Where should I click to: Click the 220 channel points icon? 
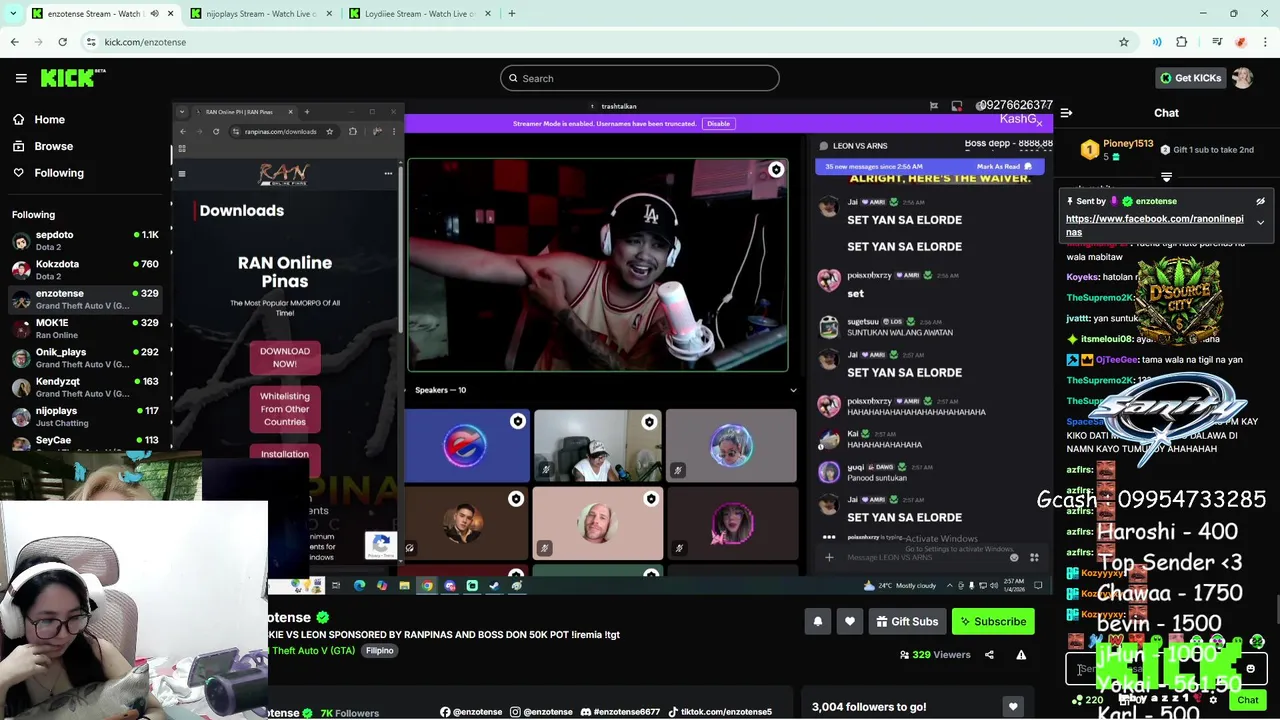(x=1087, y=700)
